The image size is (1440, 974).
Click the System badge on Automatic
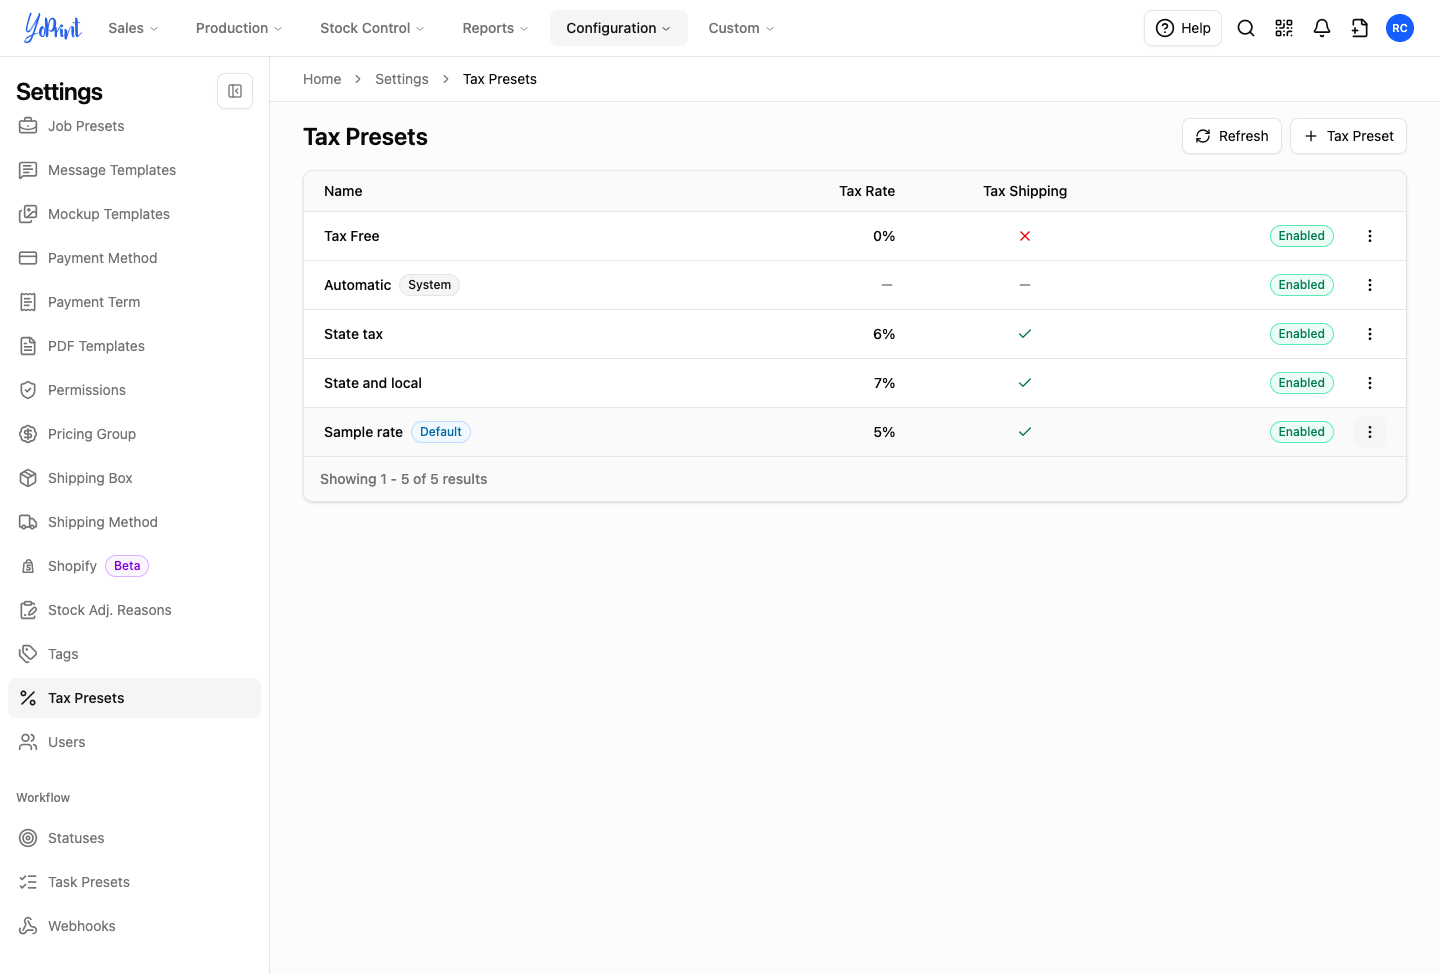click(430, 285)
